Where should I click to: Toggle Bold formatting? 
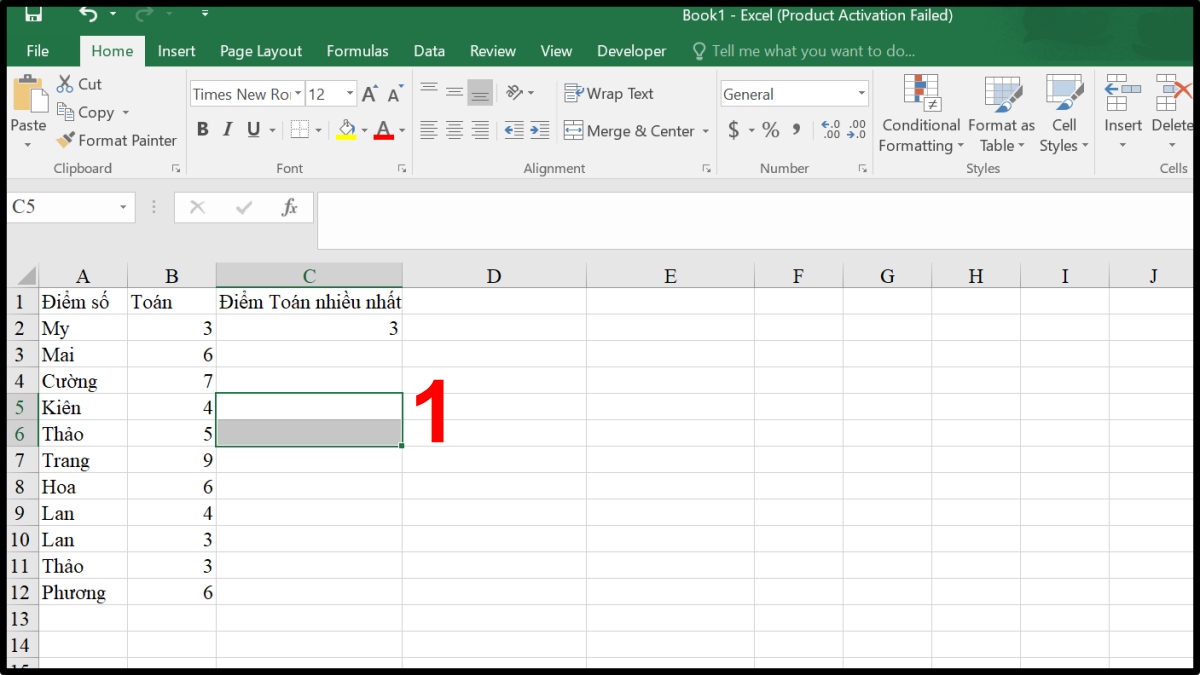(x=203, y=130)
